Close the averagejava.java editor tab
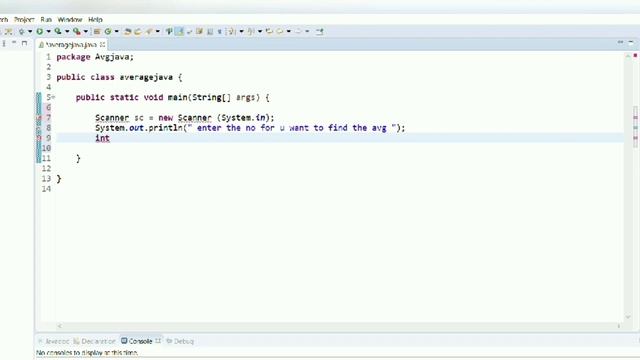This screenshot has width=640, height=360. pos(102,44)
